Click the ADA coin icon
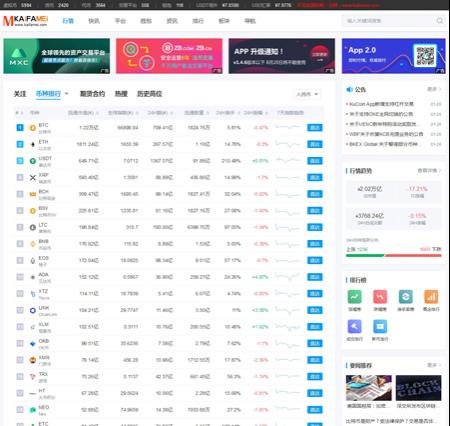The width and height of the screenshot is (450, 426). click(x=33, y=277)
